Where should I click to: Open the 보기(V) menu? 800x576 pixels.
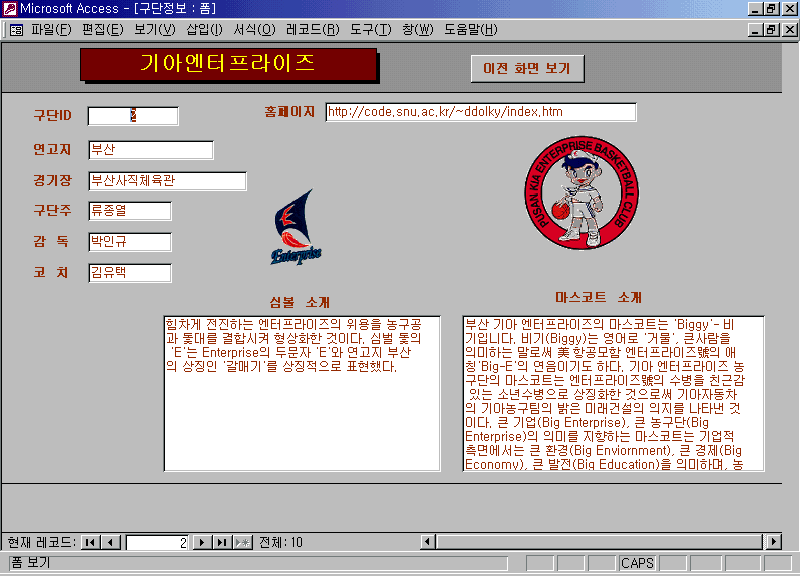click(x=155, y=30)
